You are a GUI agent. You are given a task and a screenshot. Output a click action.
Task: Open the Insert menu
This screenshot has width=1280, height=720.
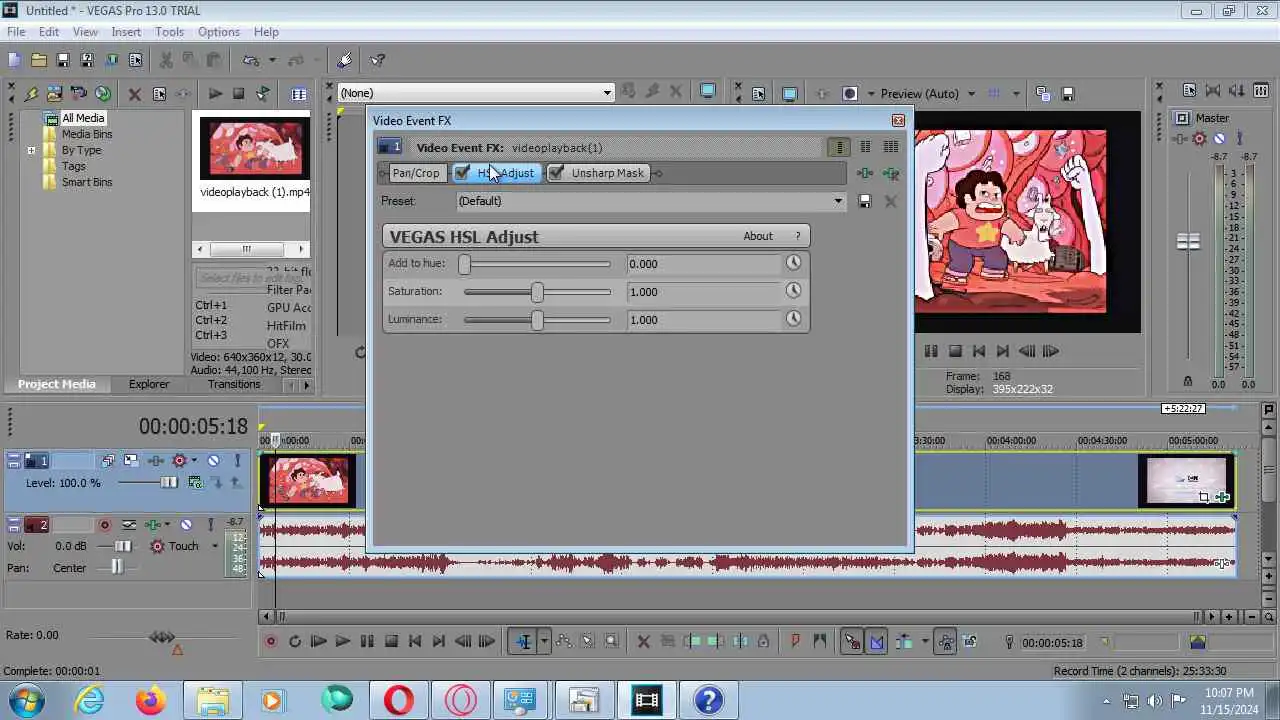coord(126,32)
